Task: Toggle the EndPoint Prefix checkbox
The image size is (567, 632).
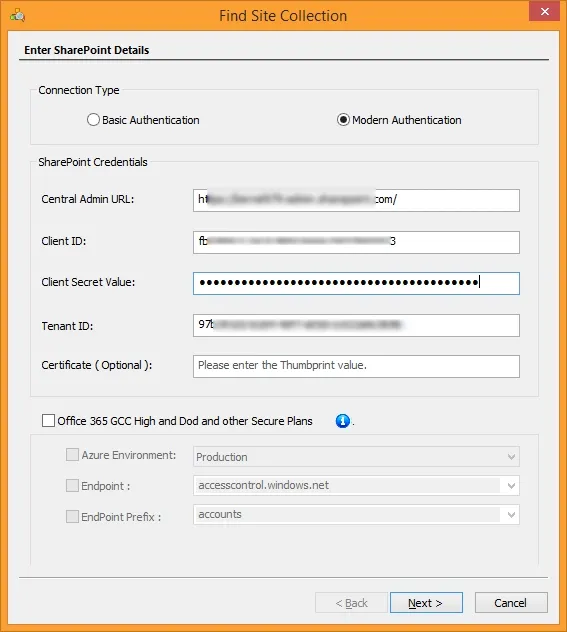Action: [x=72, y=516]
